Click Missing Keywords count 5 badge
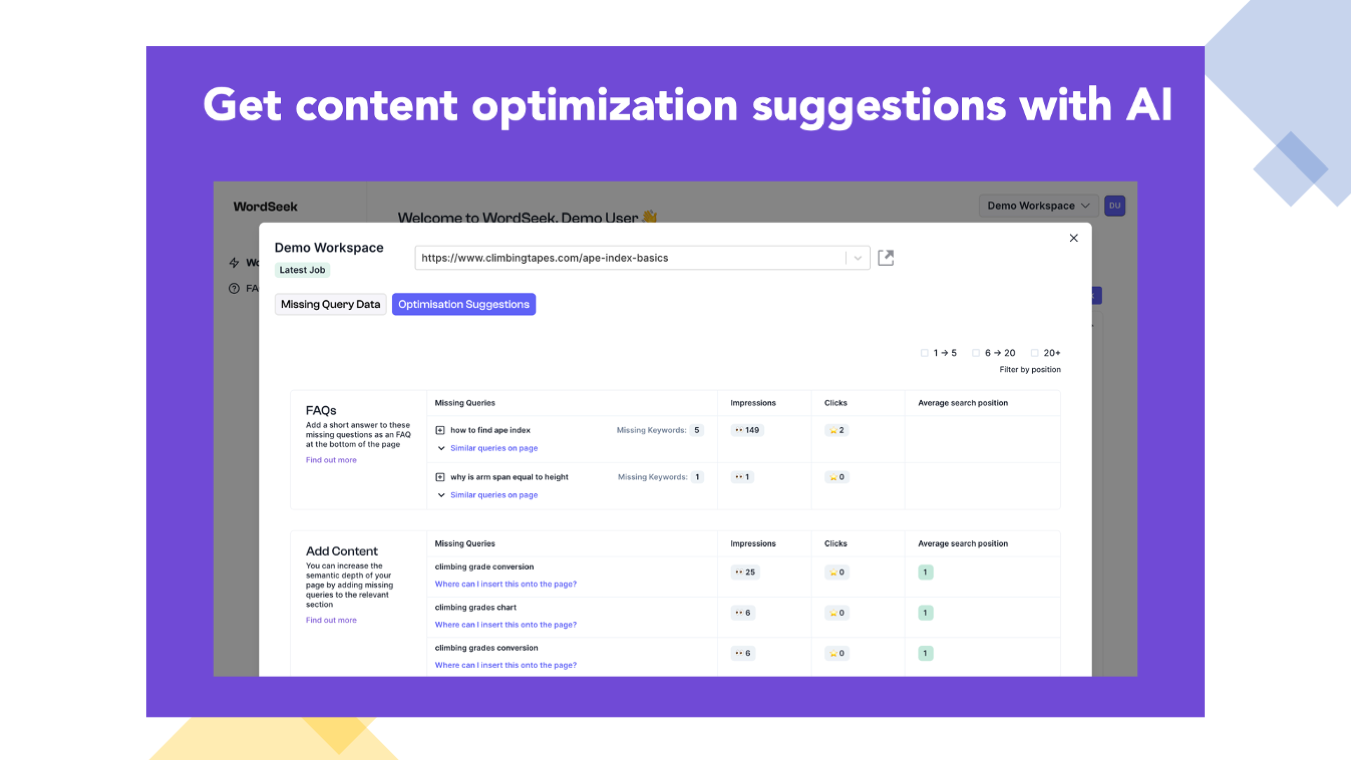Screen dimensions: 1351x760 tap(697, 430)
